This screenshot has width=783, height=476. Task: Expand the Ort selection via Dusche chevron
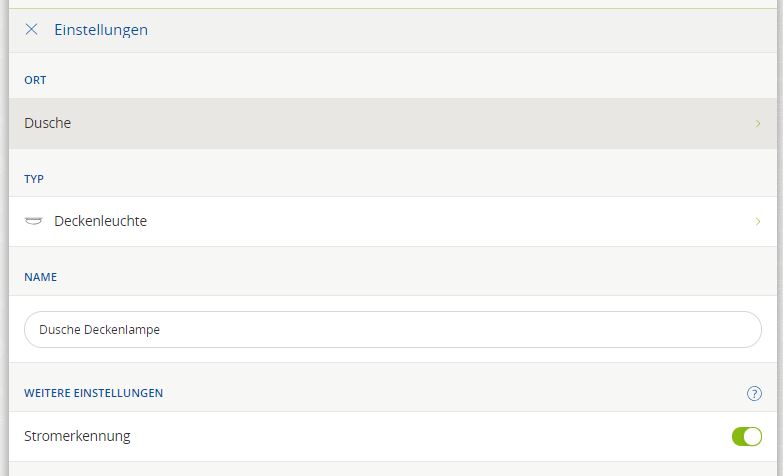tap(758, 124)
